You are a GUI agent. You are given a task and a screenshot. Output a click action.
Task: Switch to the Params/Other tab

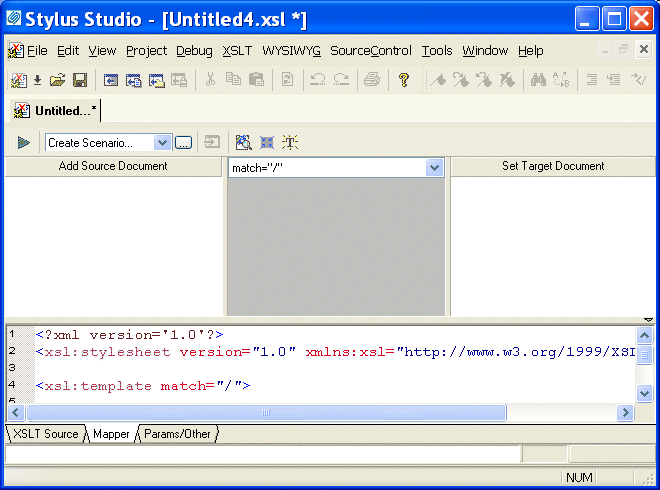[x=177, y=434]
